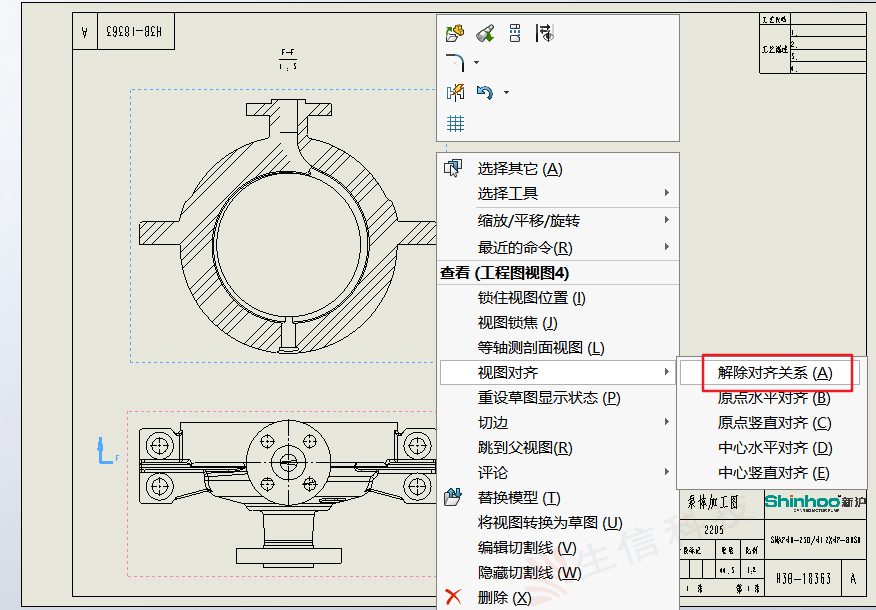Screen dimensions: 876x610
Task: Click the Shinhoo logo in title block
Action: tap(815, 503)
